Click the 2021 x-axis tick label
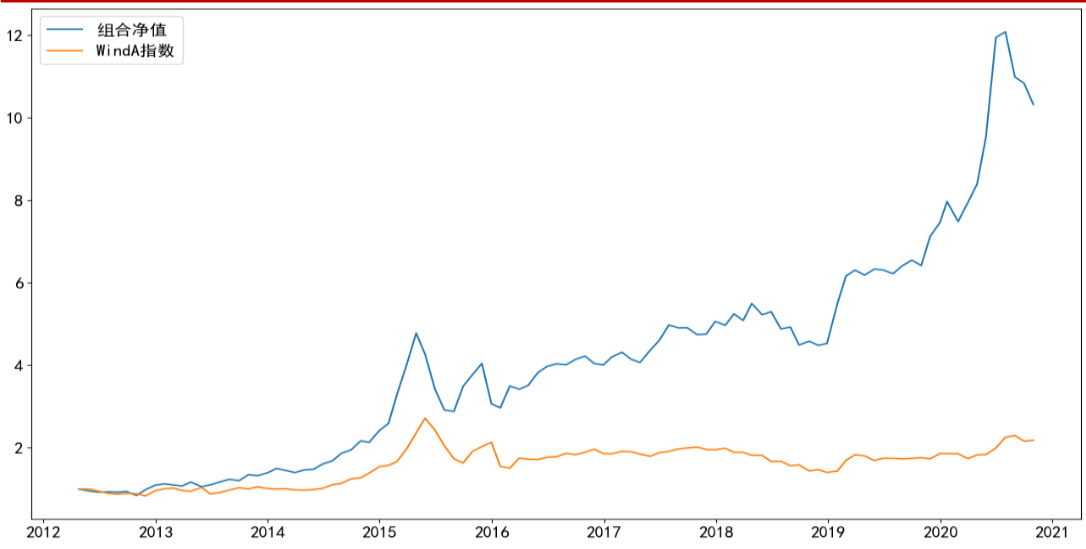Image resolution: width=1086 pixels, height=549 pixels. pos(1053,531)
